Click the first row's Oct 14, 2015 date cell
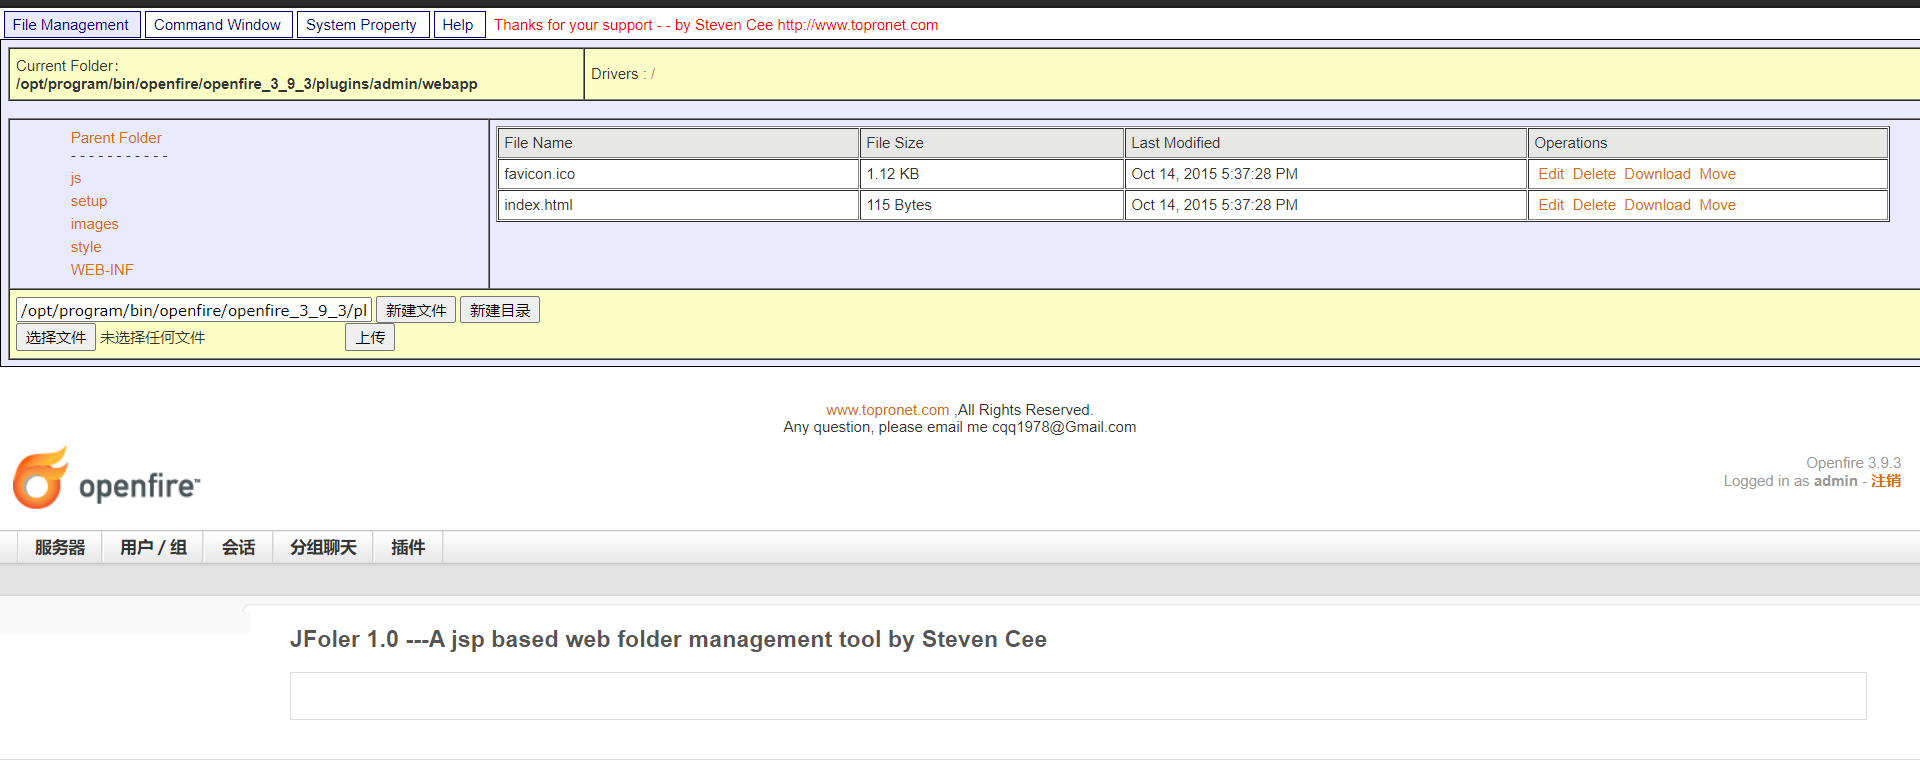The height and width of the screenshot is (762, 1920). (1326, 174)
